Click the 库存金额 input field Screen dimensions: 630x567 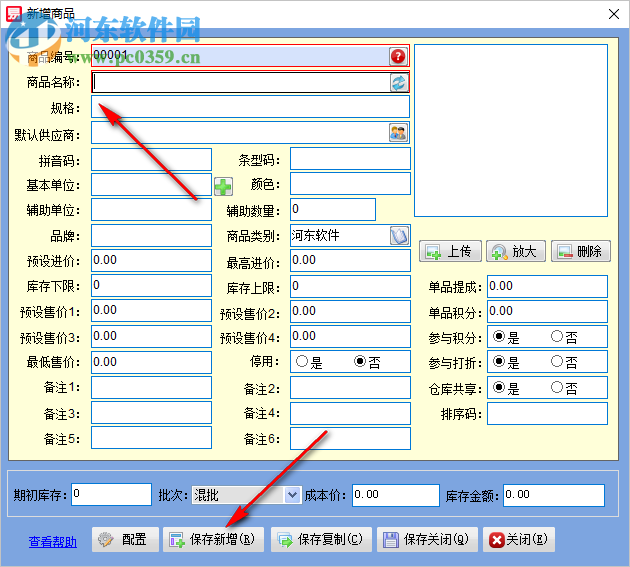pos(554,495)
